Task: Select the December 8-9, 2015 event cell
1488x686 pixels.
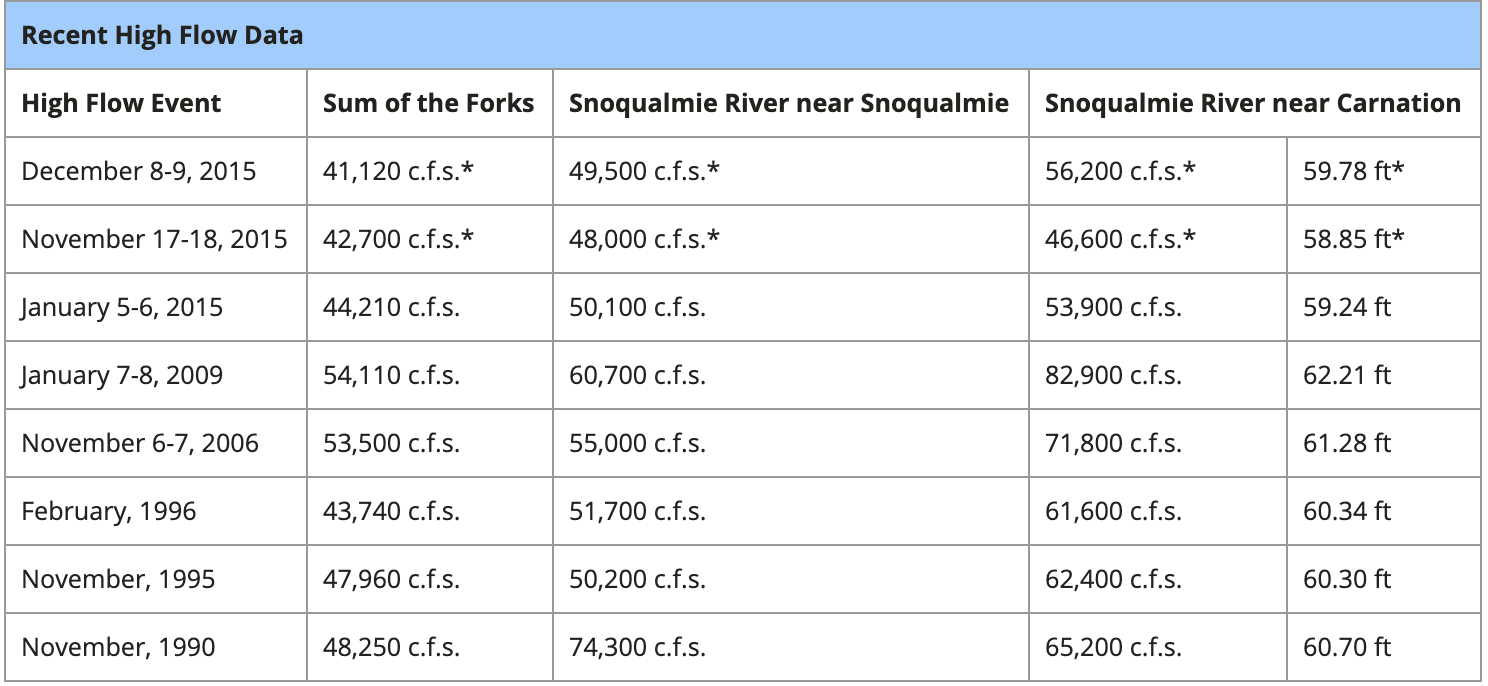Action: tap(138, 172)
